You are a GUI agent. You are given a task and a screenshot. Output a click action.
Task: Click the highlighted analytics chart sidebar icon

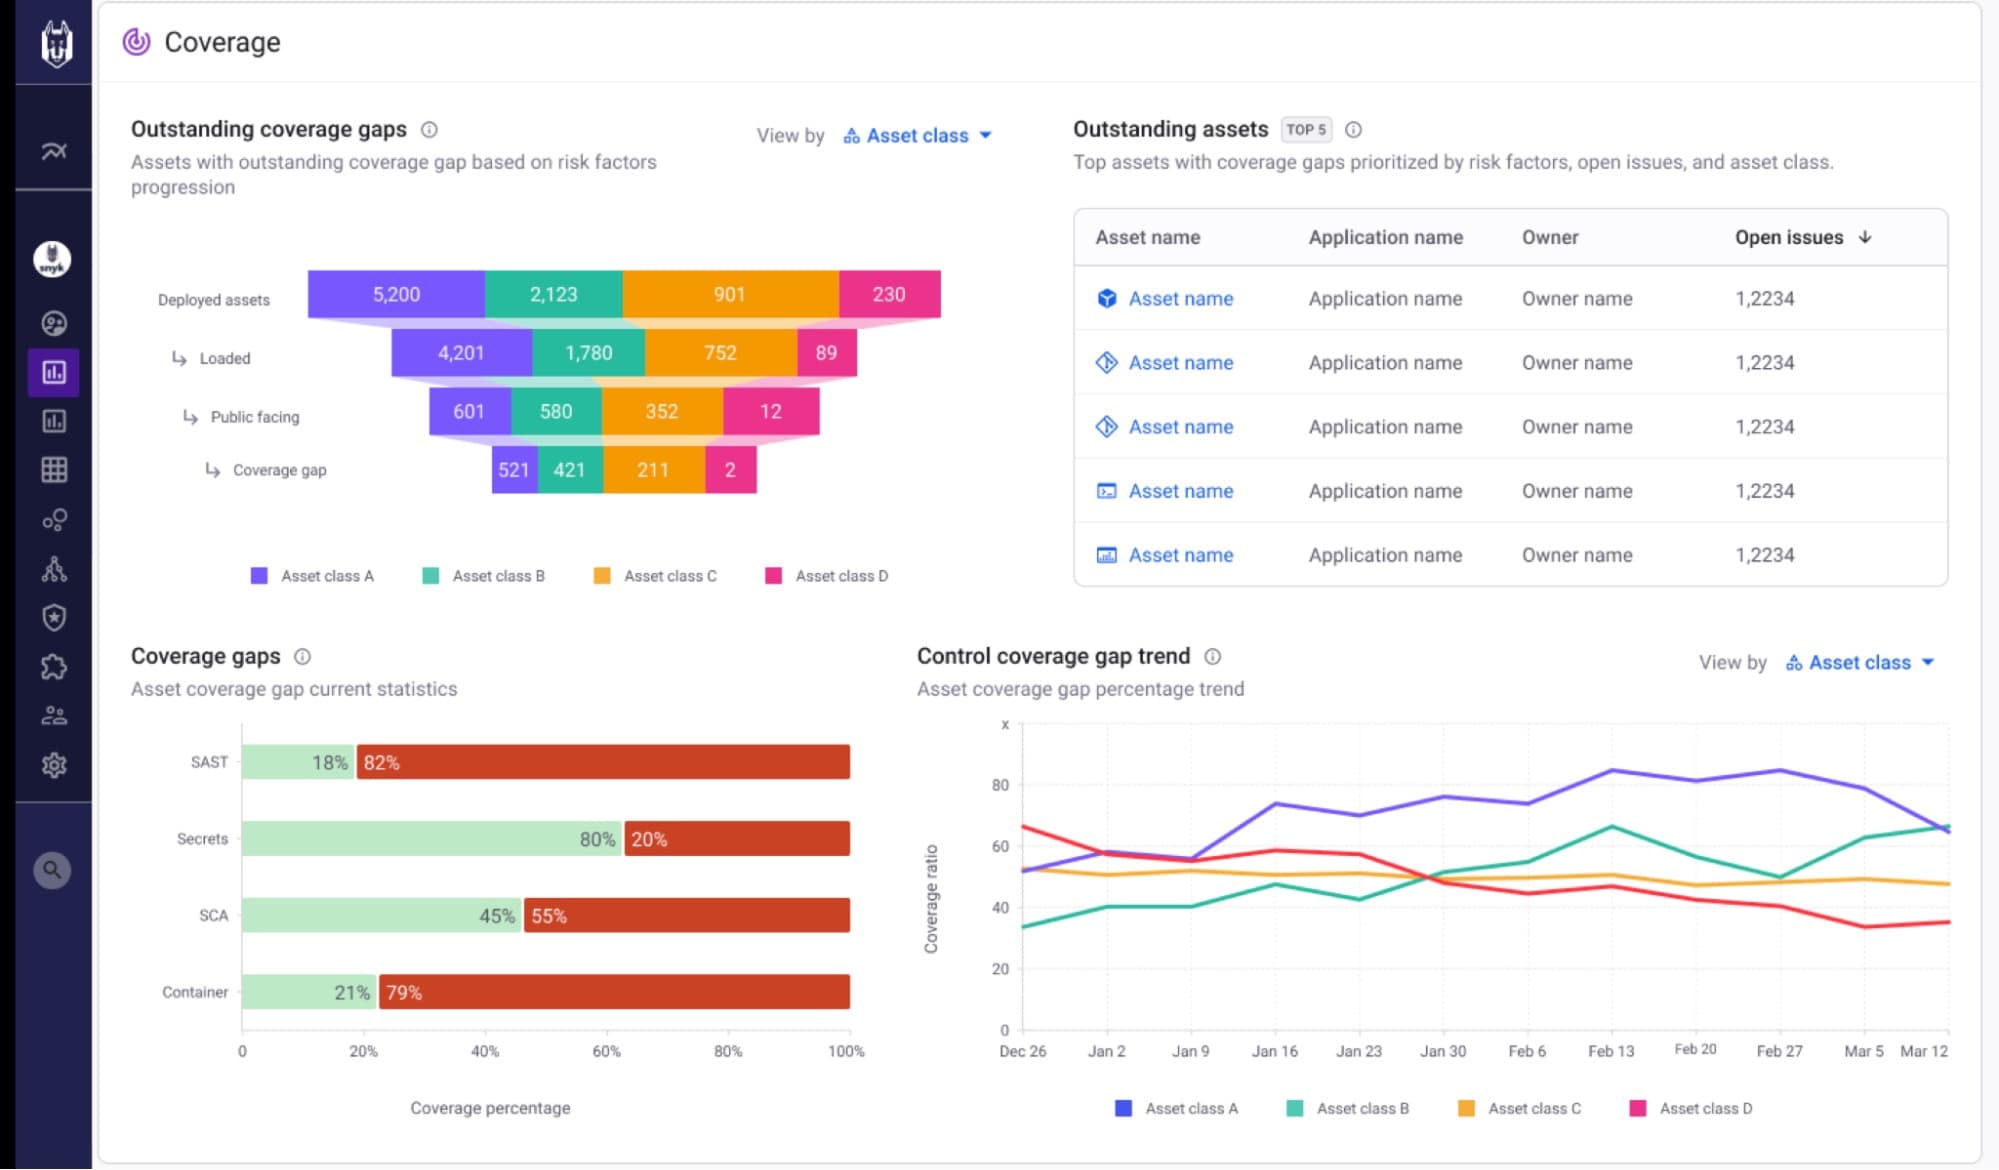[54, 372]
